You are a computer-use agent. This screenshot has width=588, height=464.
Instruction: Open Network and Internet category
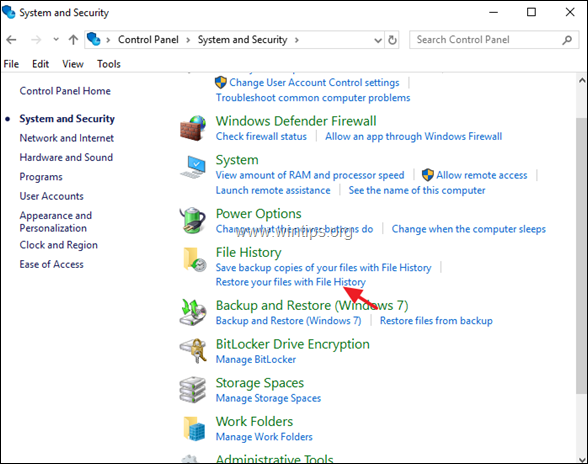[67, 138]
